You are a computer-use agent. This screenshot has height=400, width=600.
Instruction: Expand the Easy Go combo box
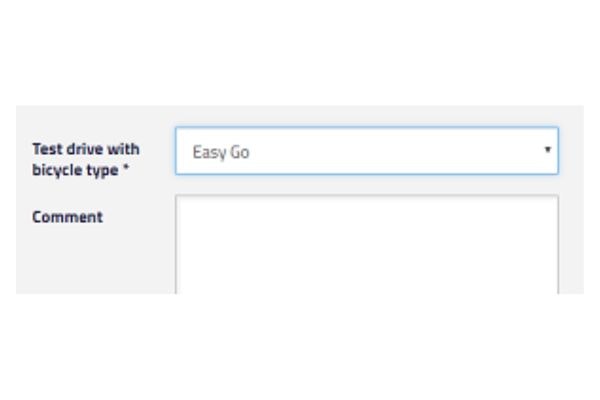tap(366, 151)
